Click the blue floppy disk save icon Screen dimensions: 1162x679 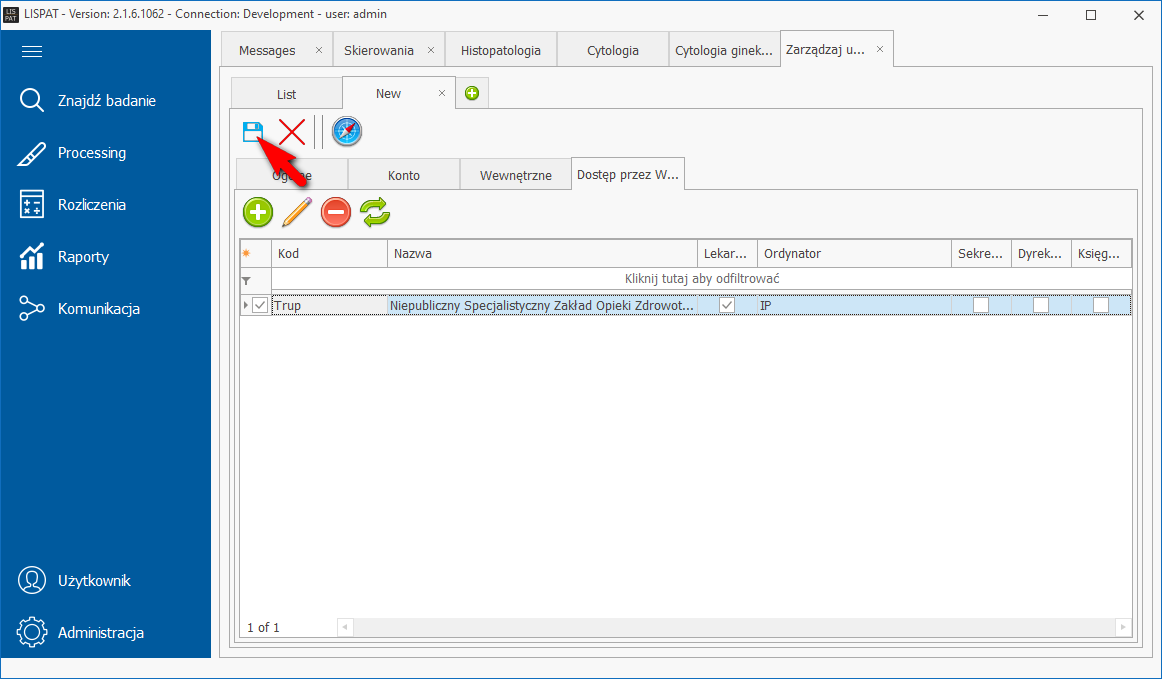(253, 131)
